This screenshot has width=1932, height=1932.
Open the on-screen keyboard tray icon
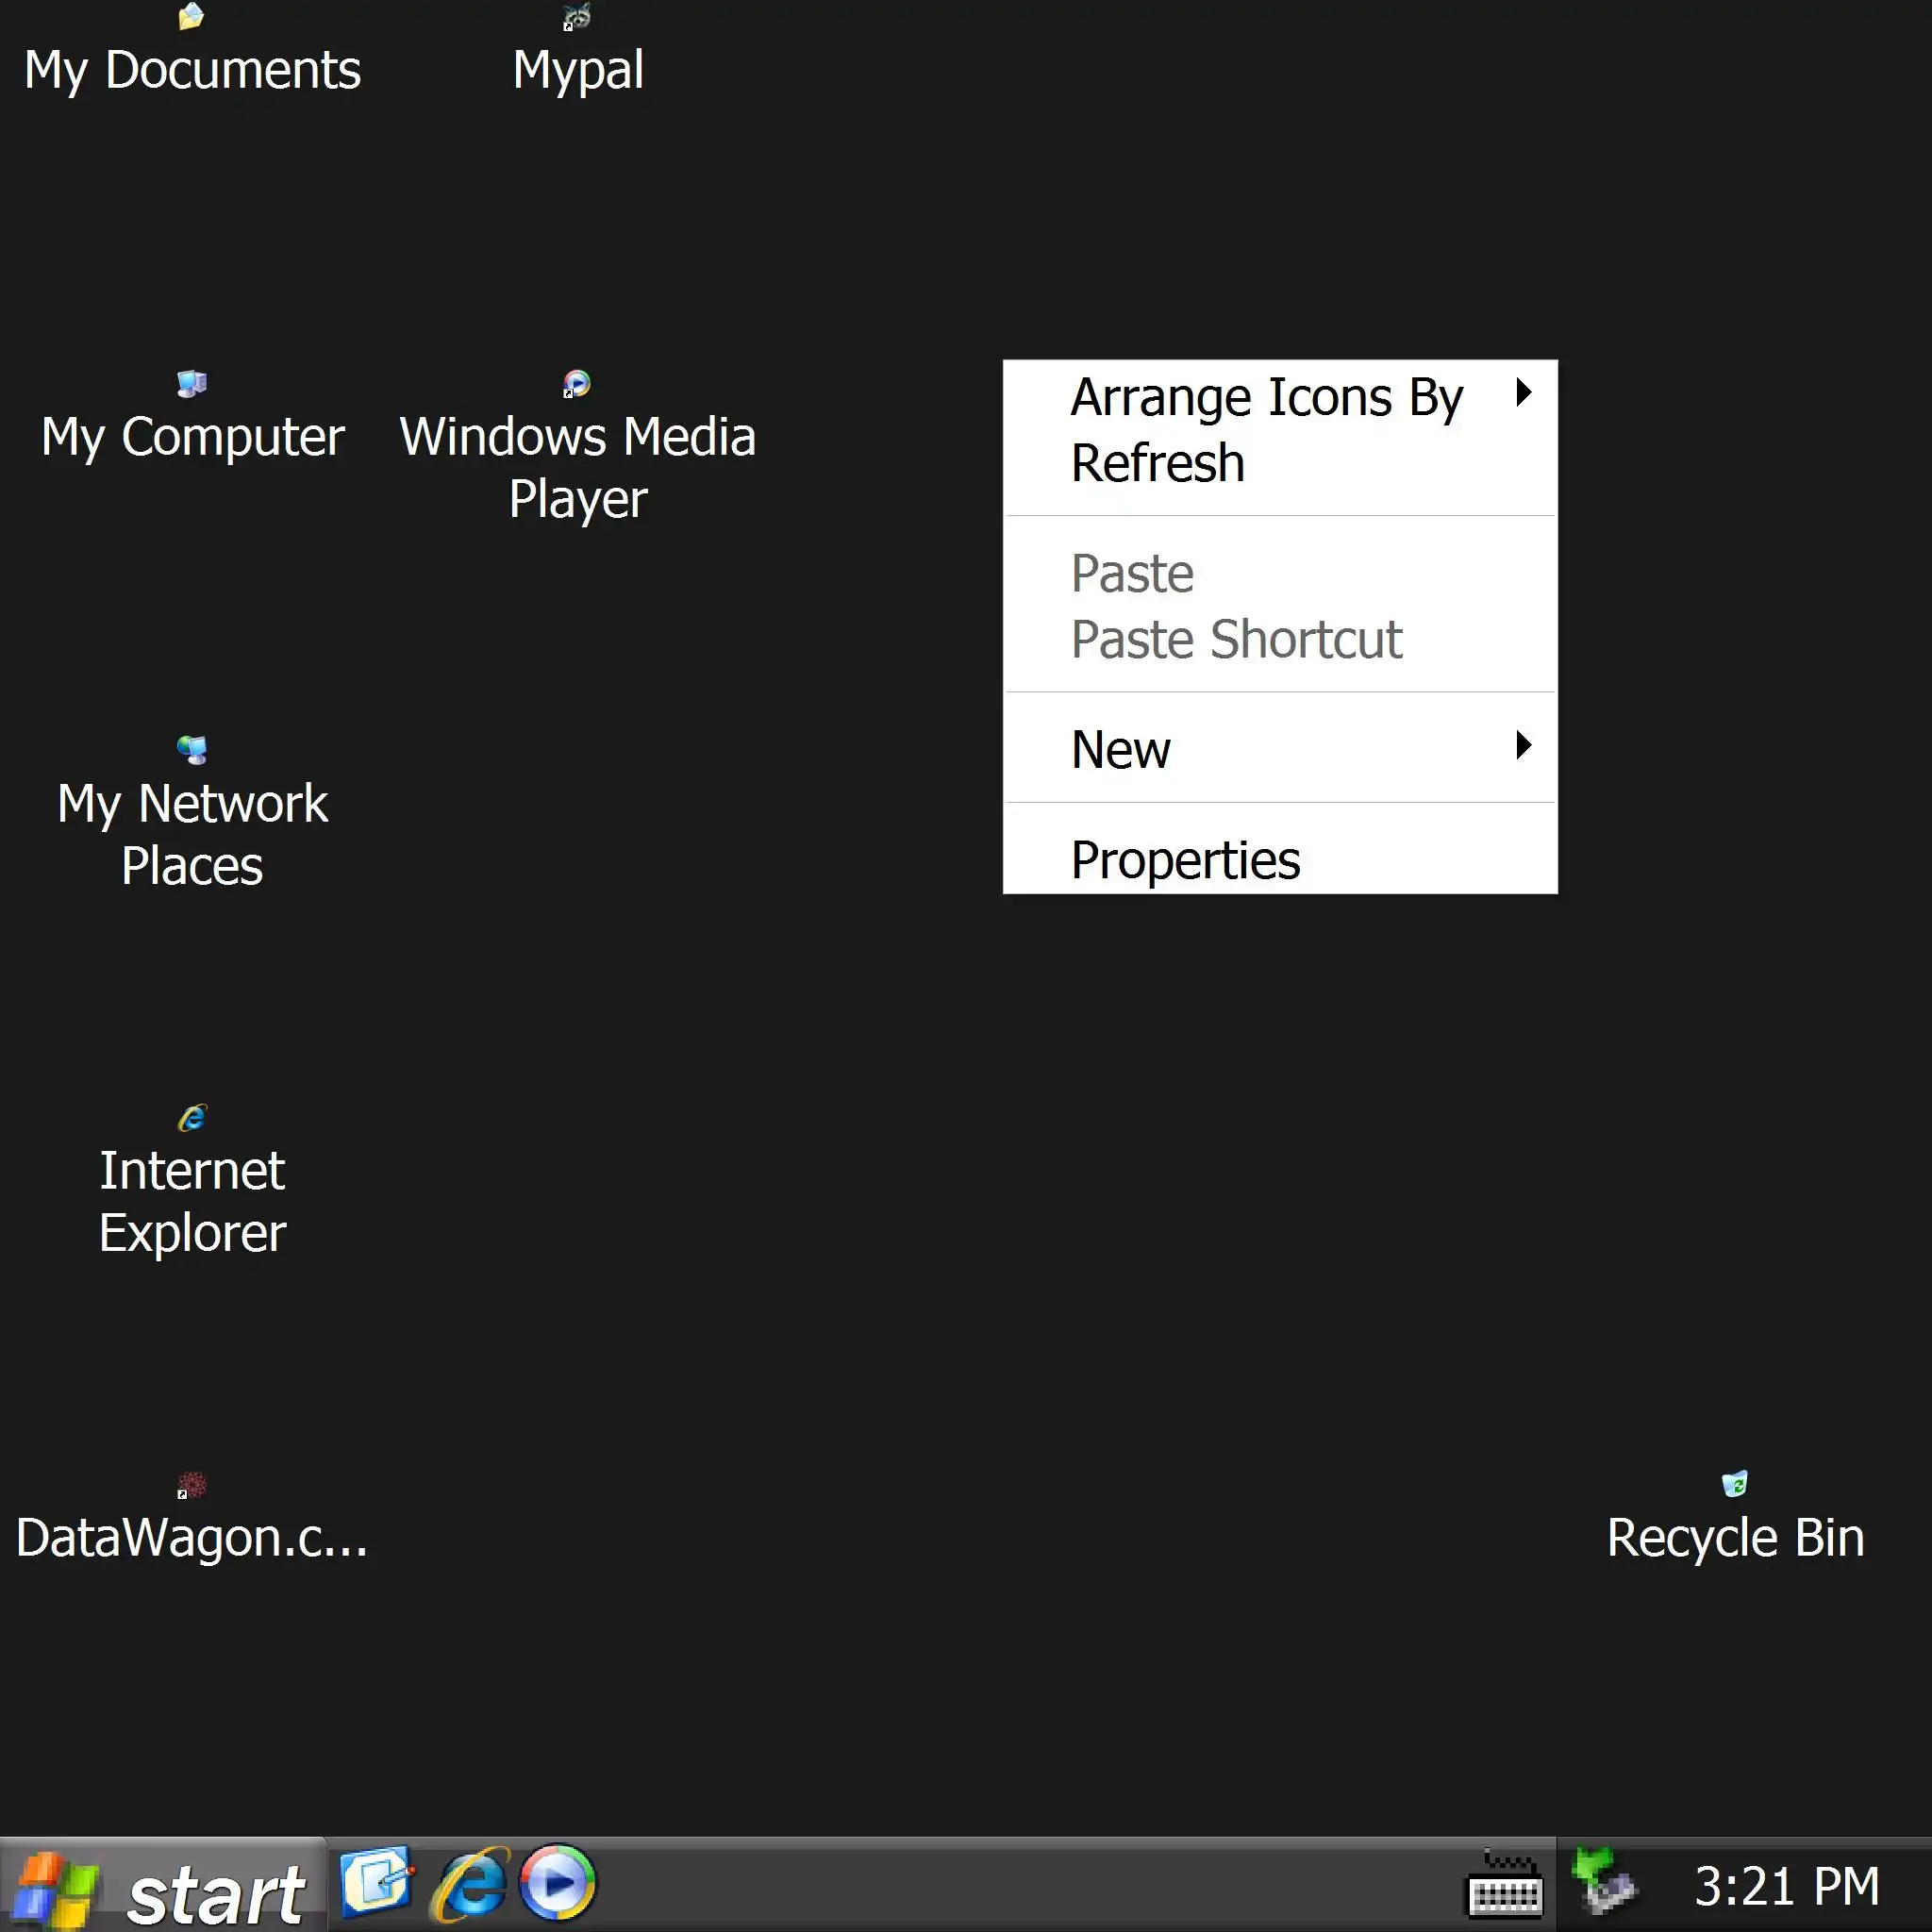click(x=1503, y=1886)
